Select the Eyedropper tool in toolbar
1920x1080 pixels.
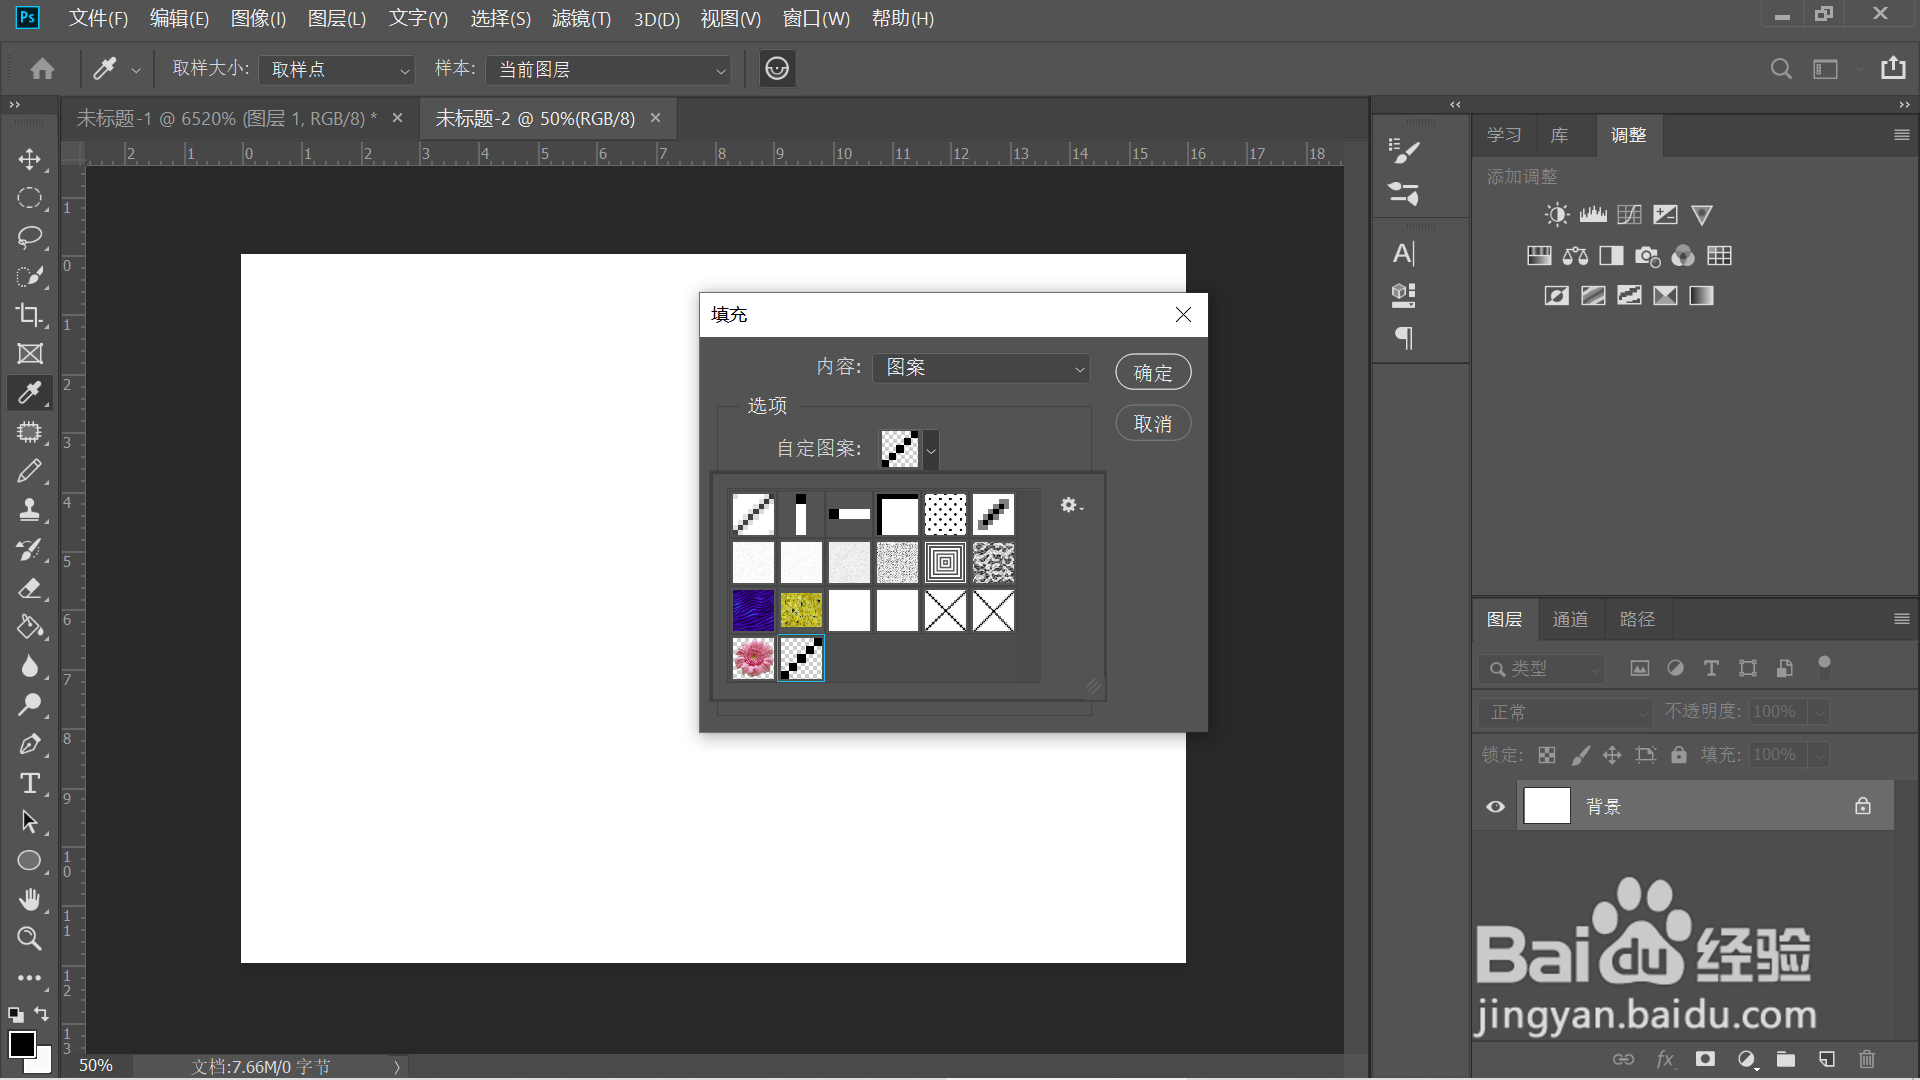(30, 393)
